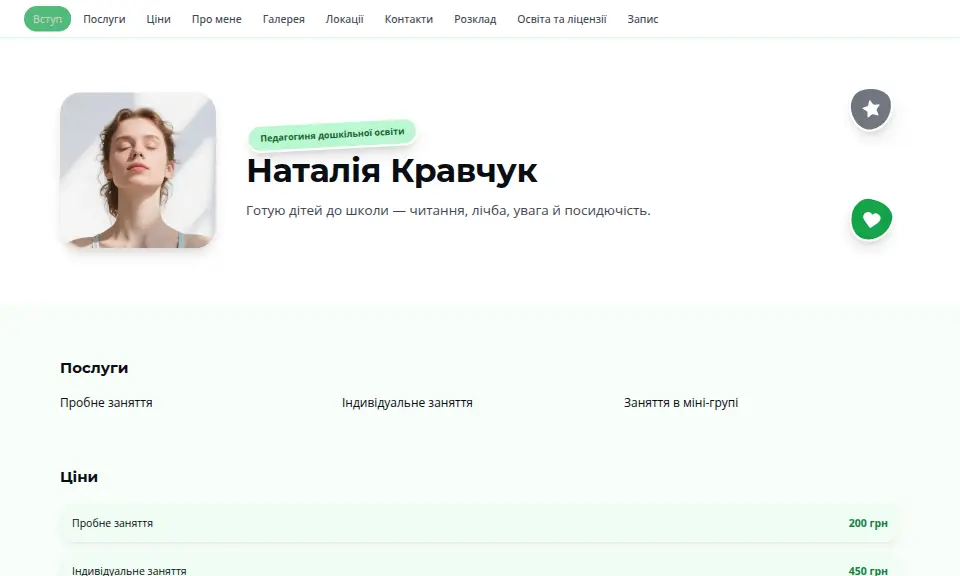Screen dimensions: 960x576
Task: Click the Послуги section heading
Action: click(x=94, y=368)
